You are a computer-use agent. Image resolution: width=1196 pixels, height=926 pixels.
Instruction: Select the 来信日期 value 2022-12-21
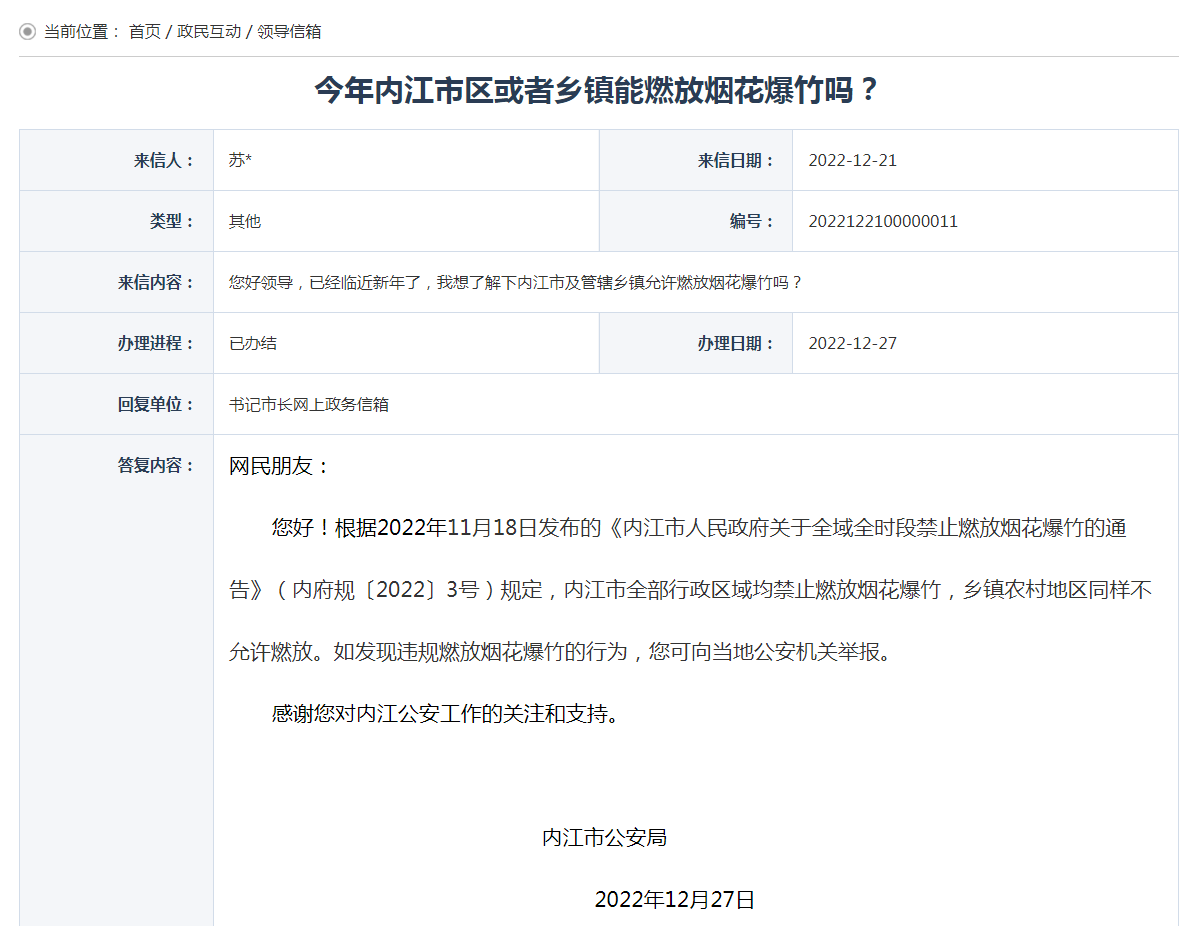click(852, 160)
